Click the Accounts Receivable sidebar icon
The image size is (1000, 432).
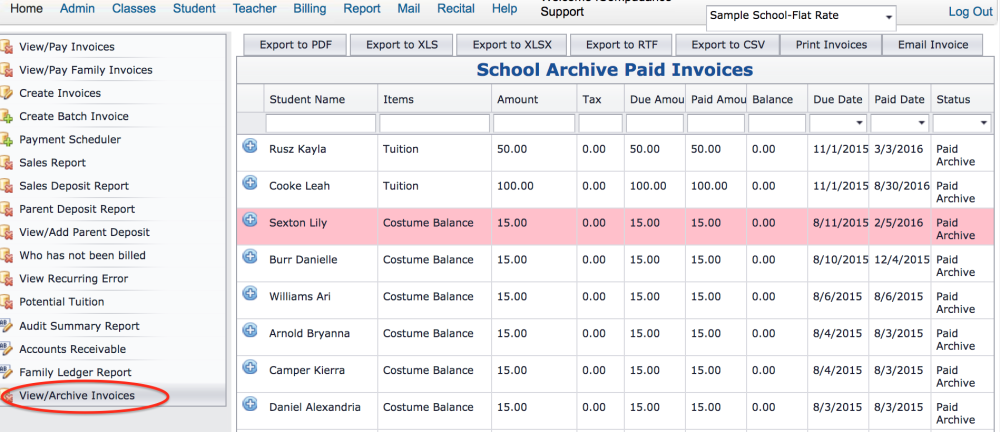tap(6, 349)
